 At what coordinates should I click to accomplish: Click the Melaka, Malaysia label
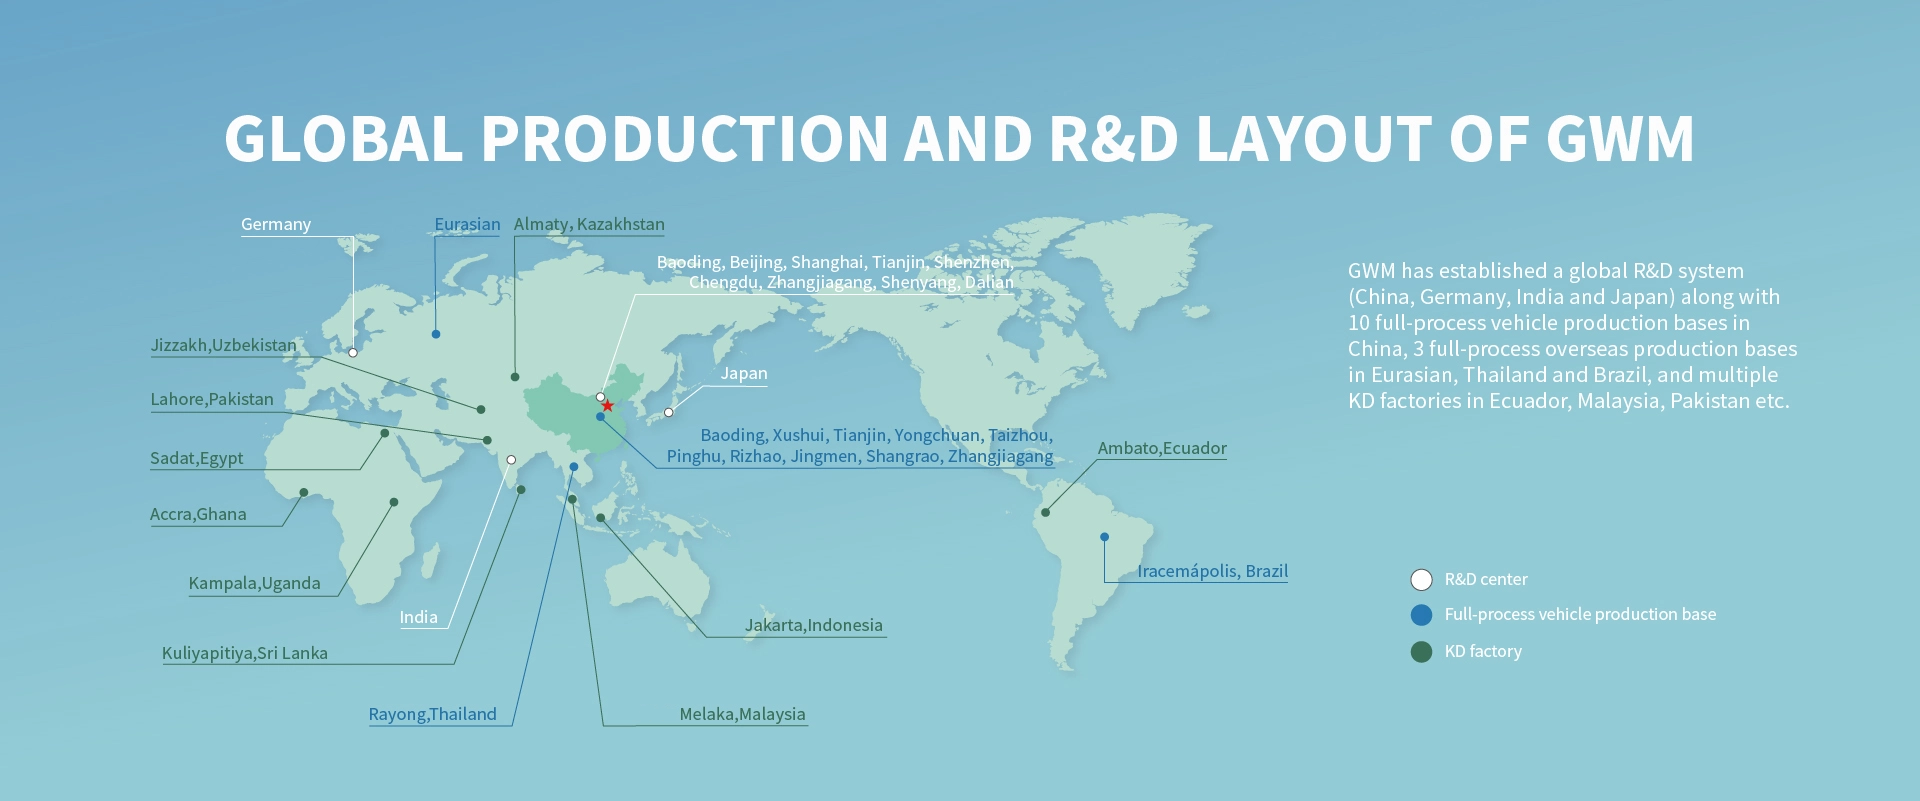coord(742,714)
